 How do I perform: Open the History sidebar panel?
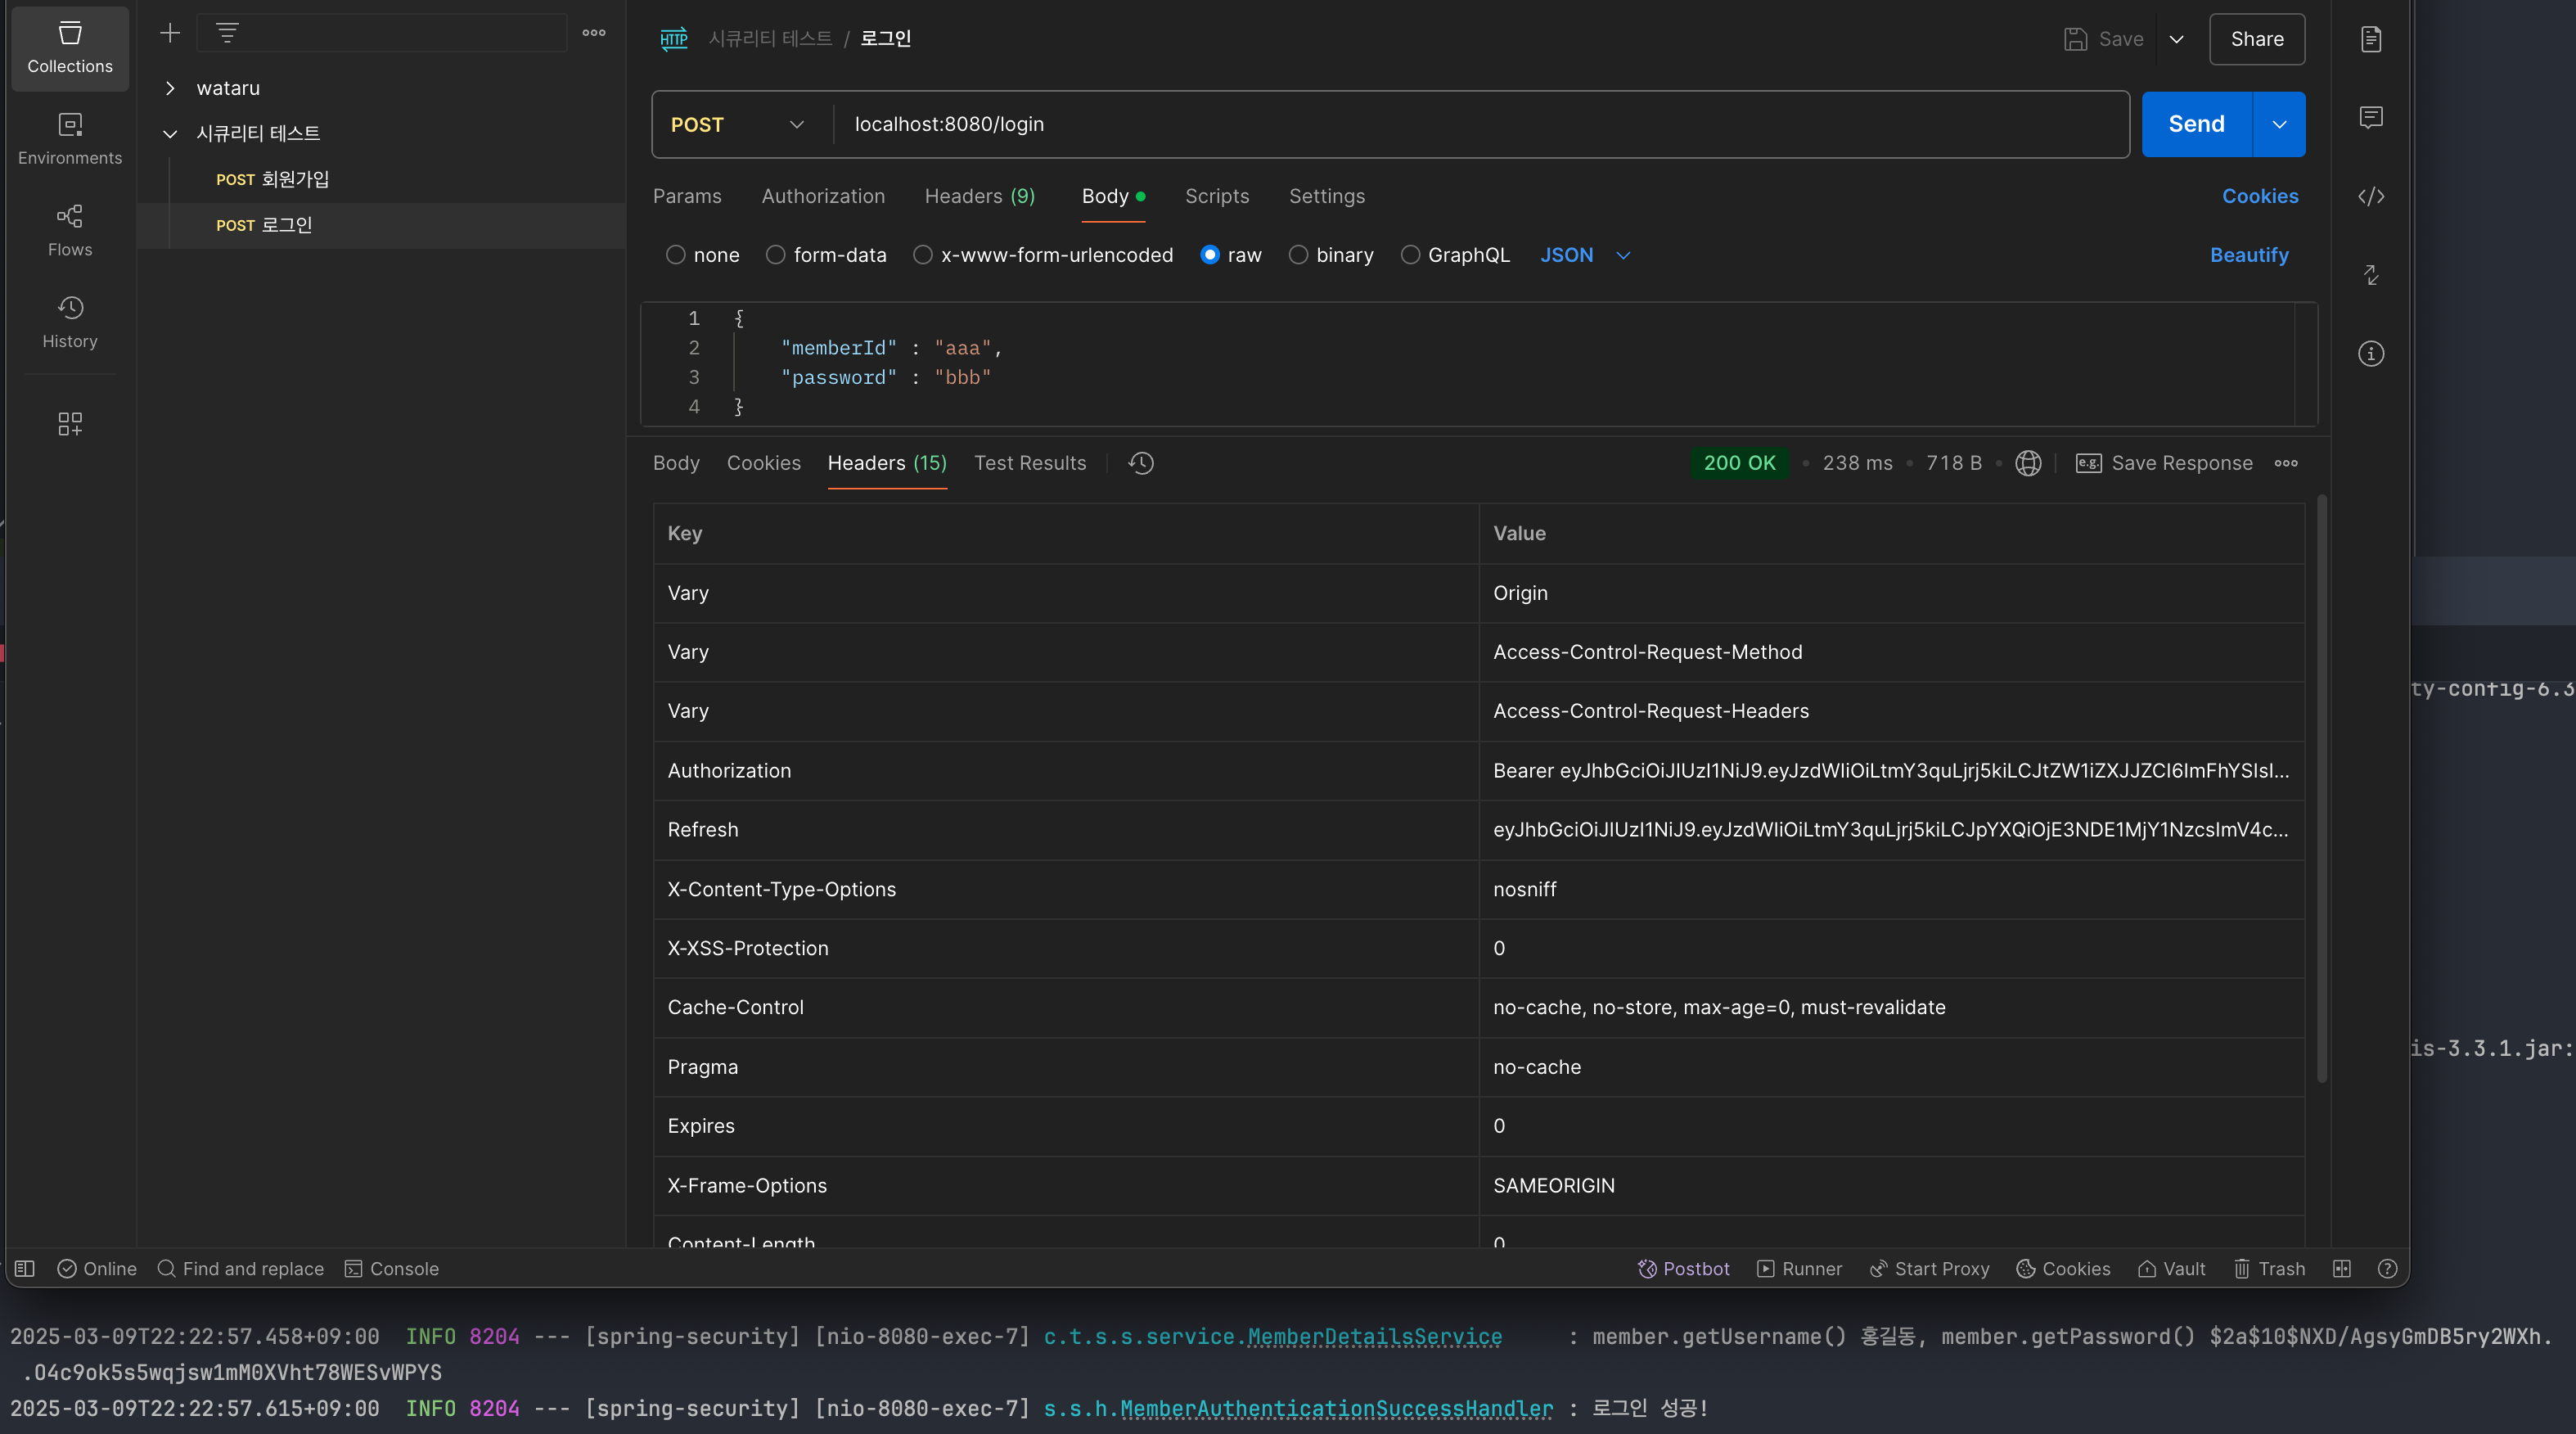point(70,321)
